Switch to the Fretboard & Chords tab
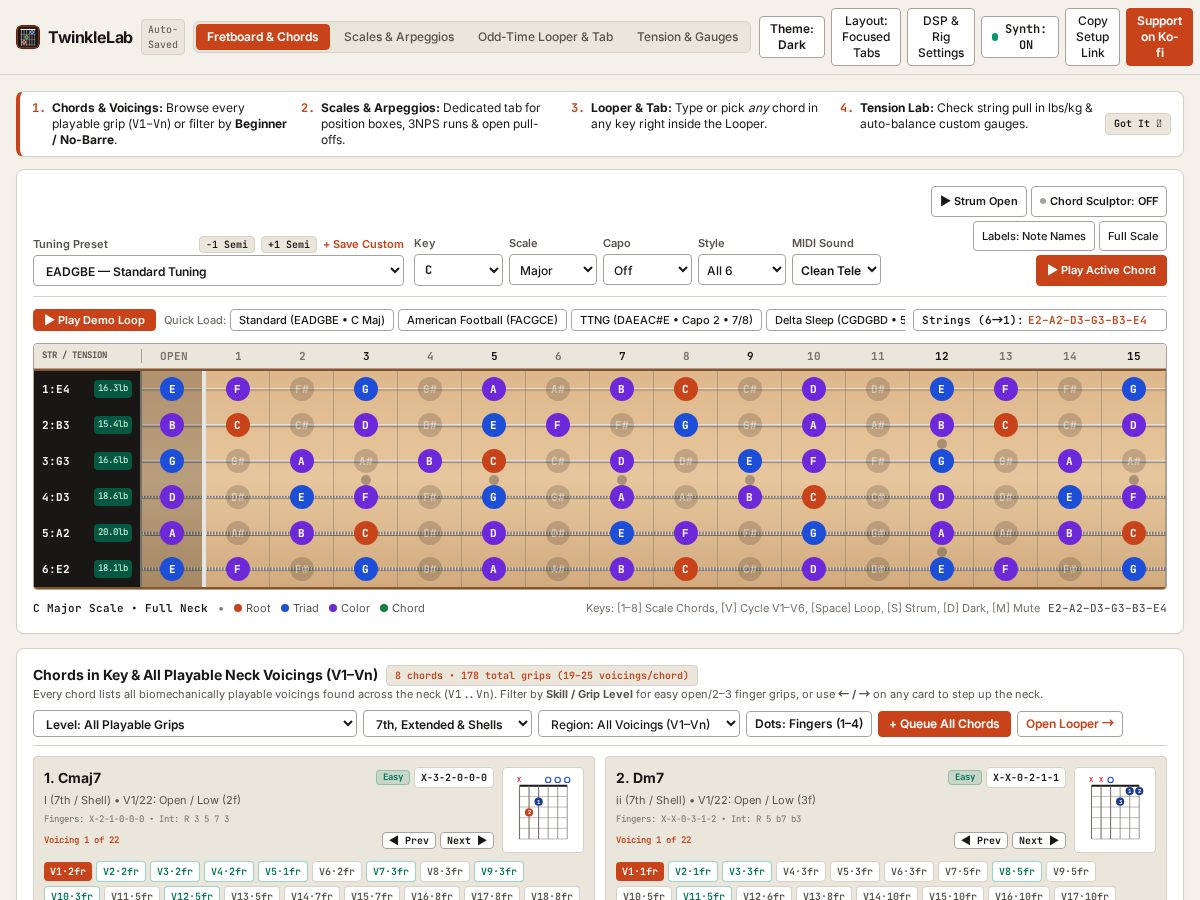 [x=263, y=37]
